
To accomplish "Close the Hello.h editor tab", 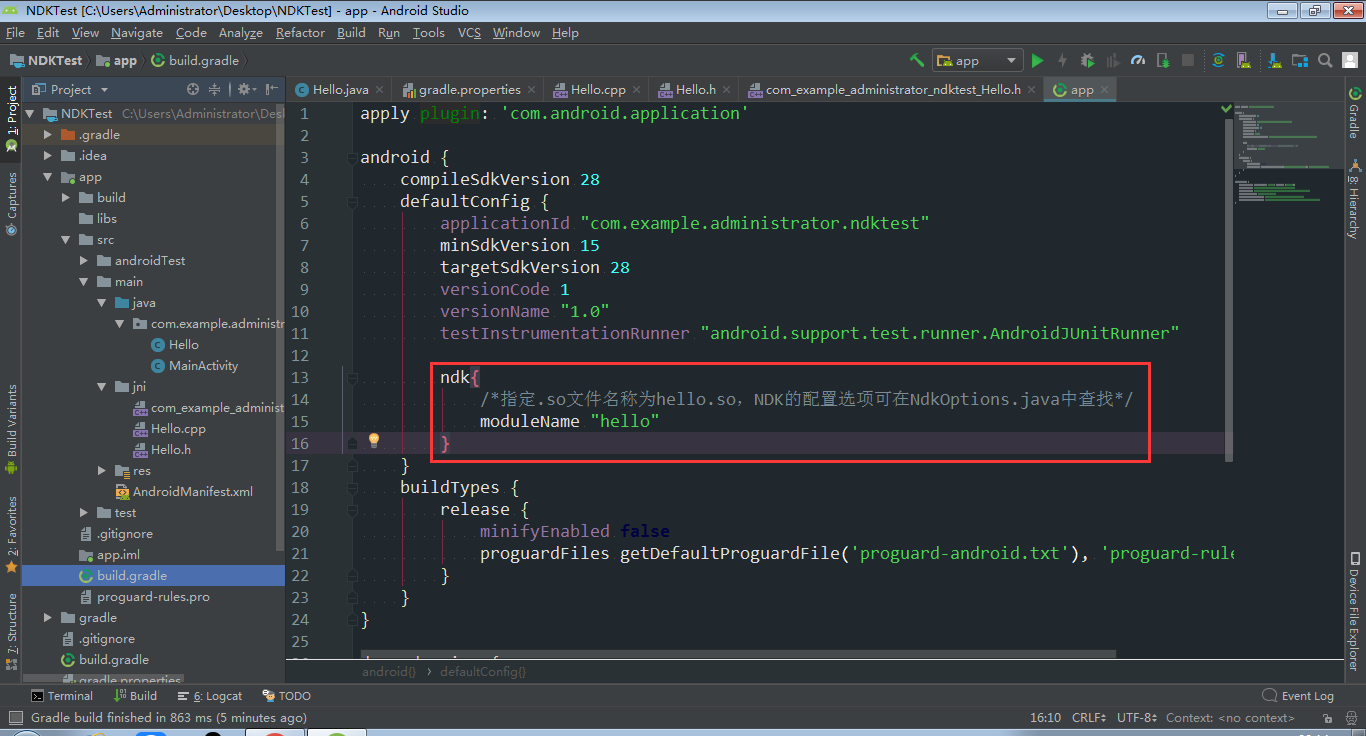I will click(x=729, y=90).
